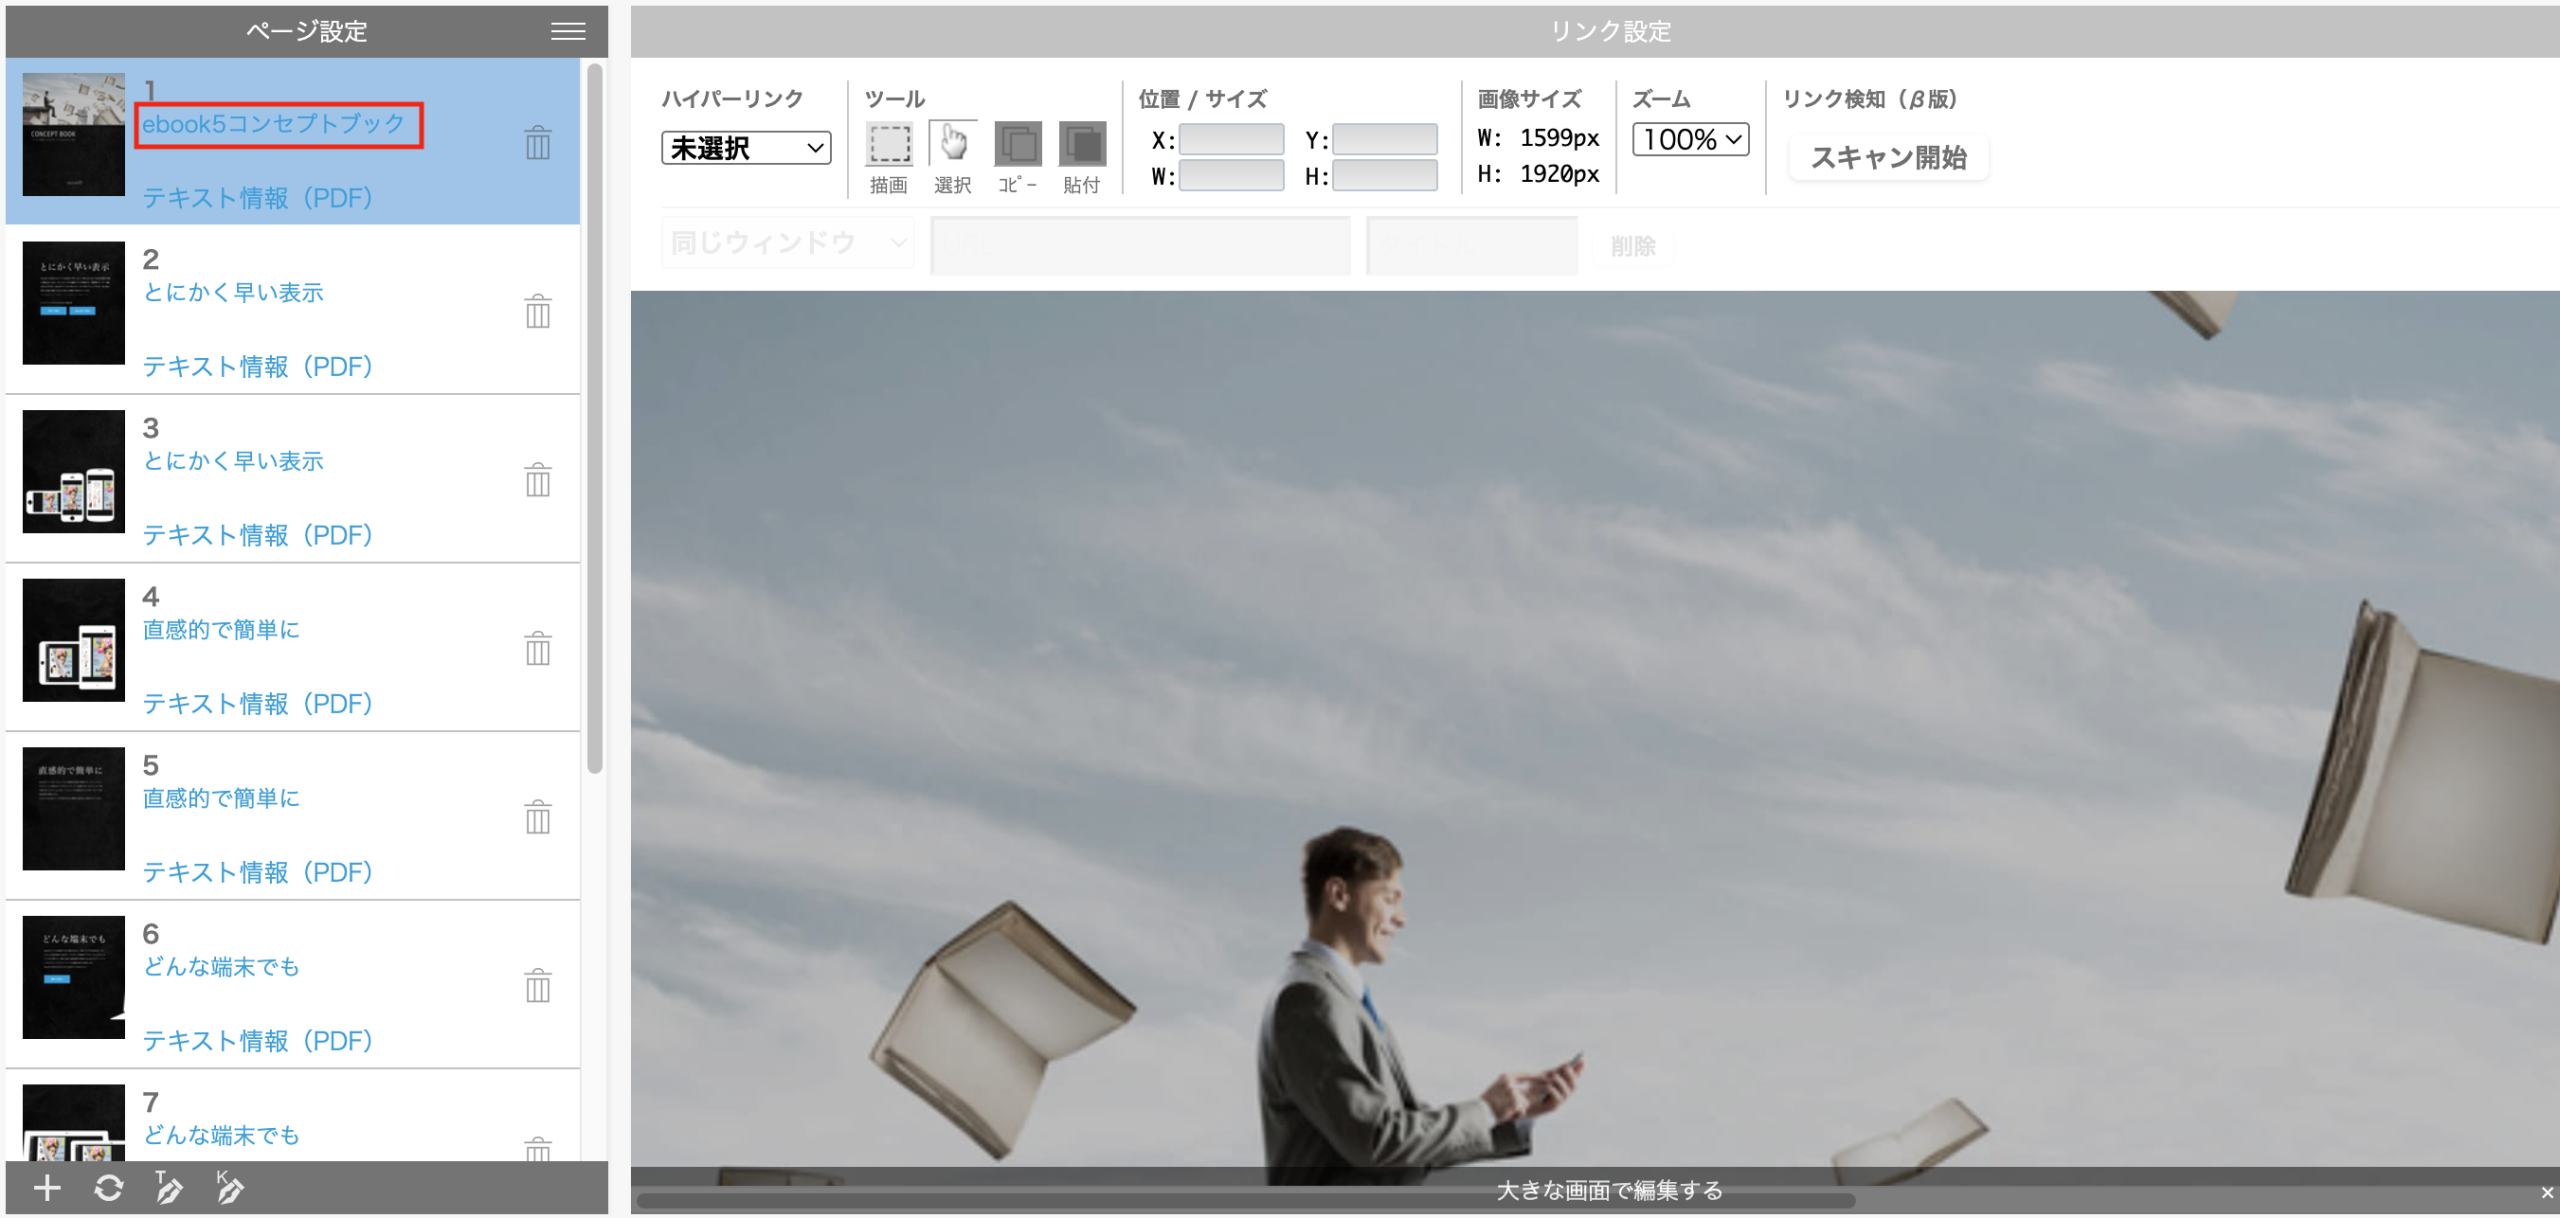Open the ハイパーリンク 未選択 dropdown

point(746,148)
